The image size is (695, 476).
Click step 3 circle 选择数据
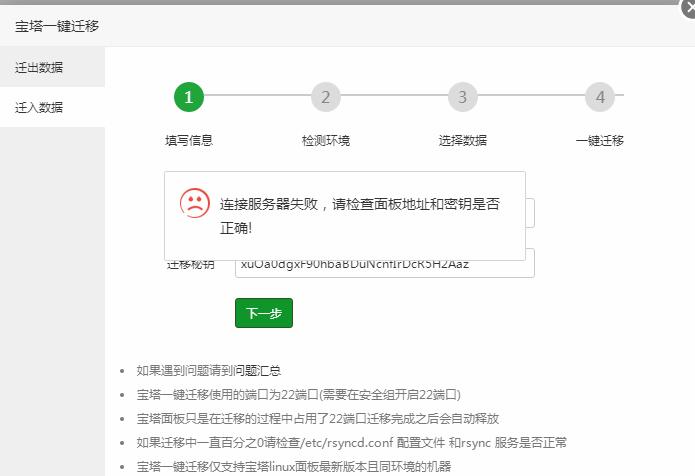(x=463, y=97)
